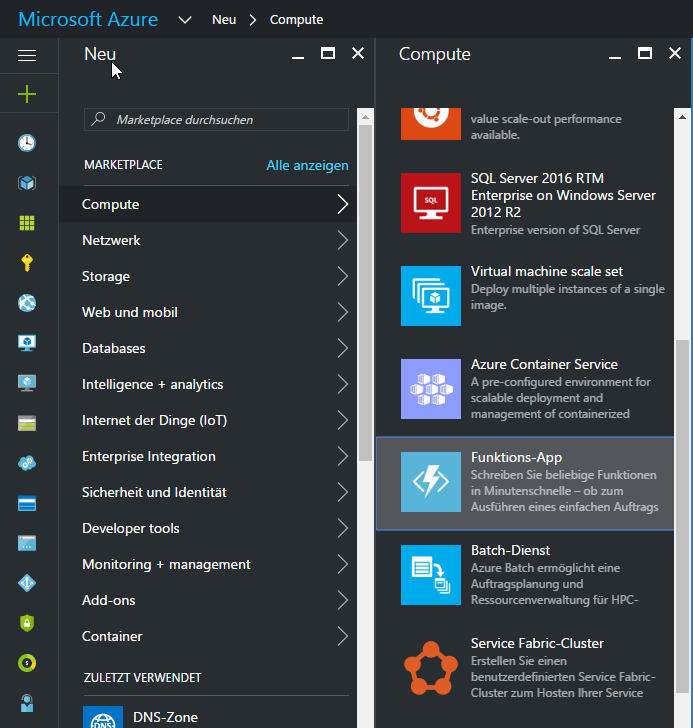
Task: Open the cloud gears Cloud services icon
Action: 27,463
